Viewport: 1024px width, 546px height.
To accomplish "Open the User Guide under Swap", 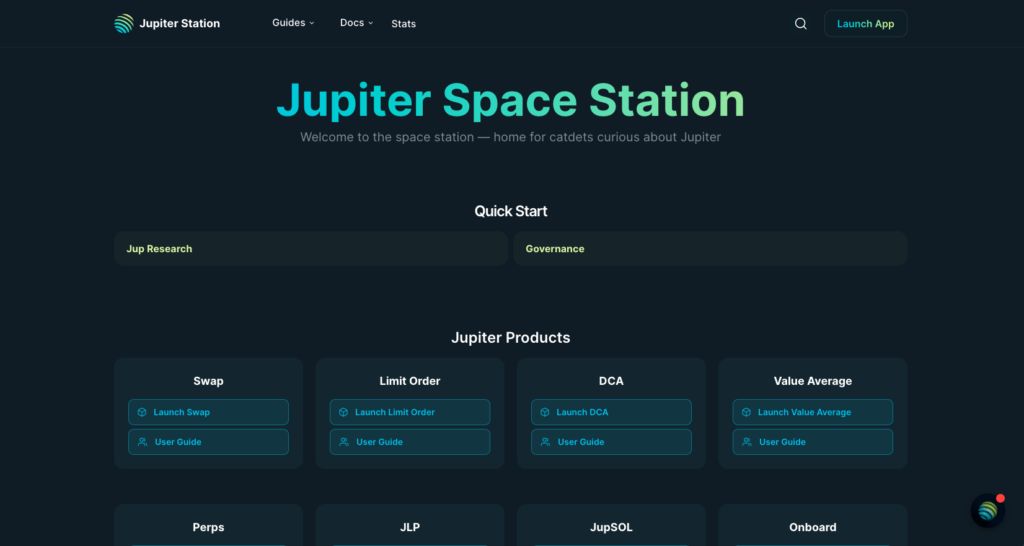I will [x=208, y=442].
